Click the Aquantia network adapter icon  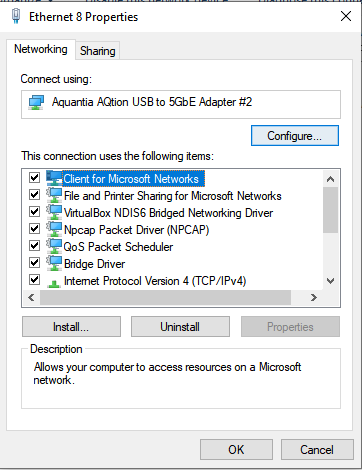tap(36, 102)
